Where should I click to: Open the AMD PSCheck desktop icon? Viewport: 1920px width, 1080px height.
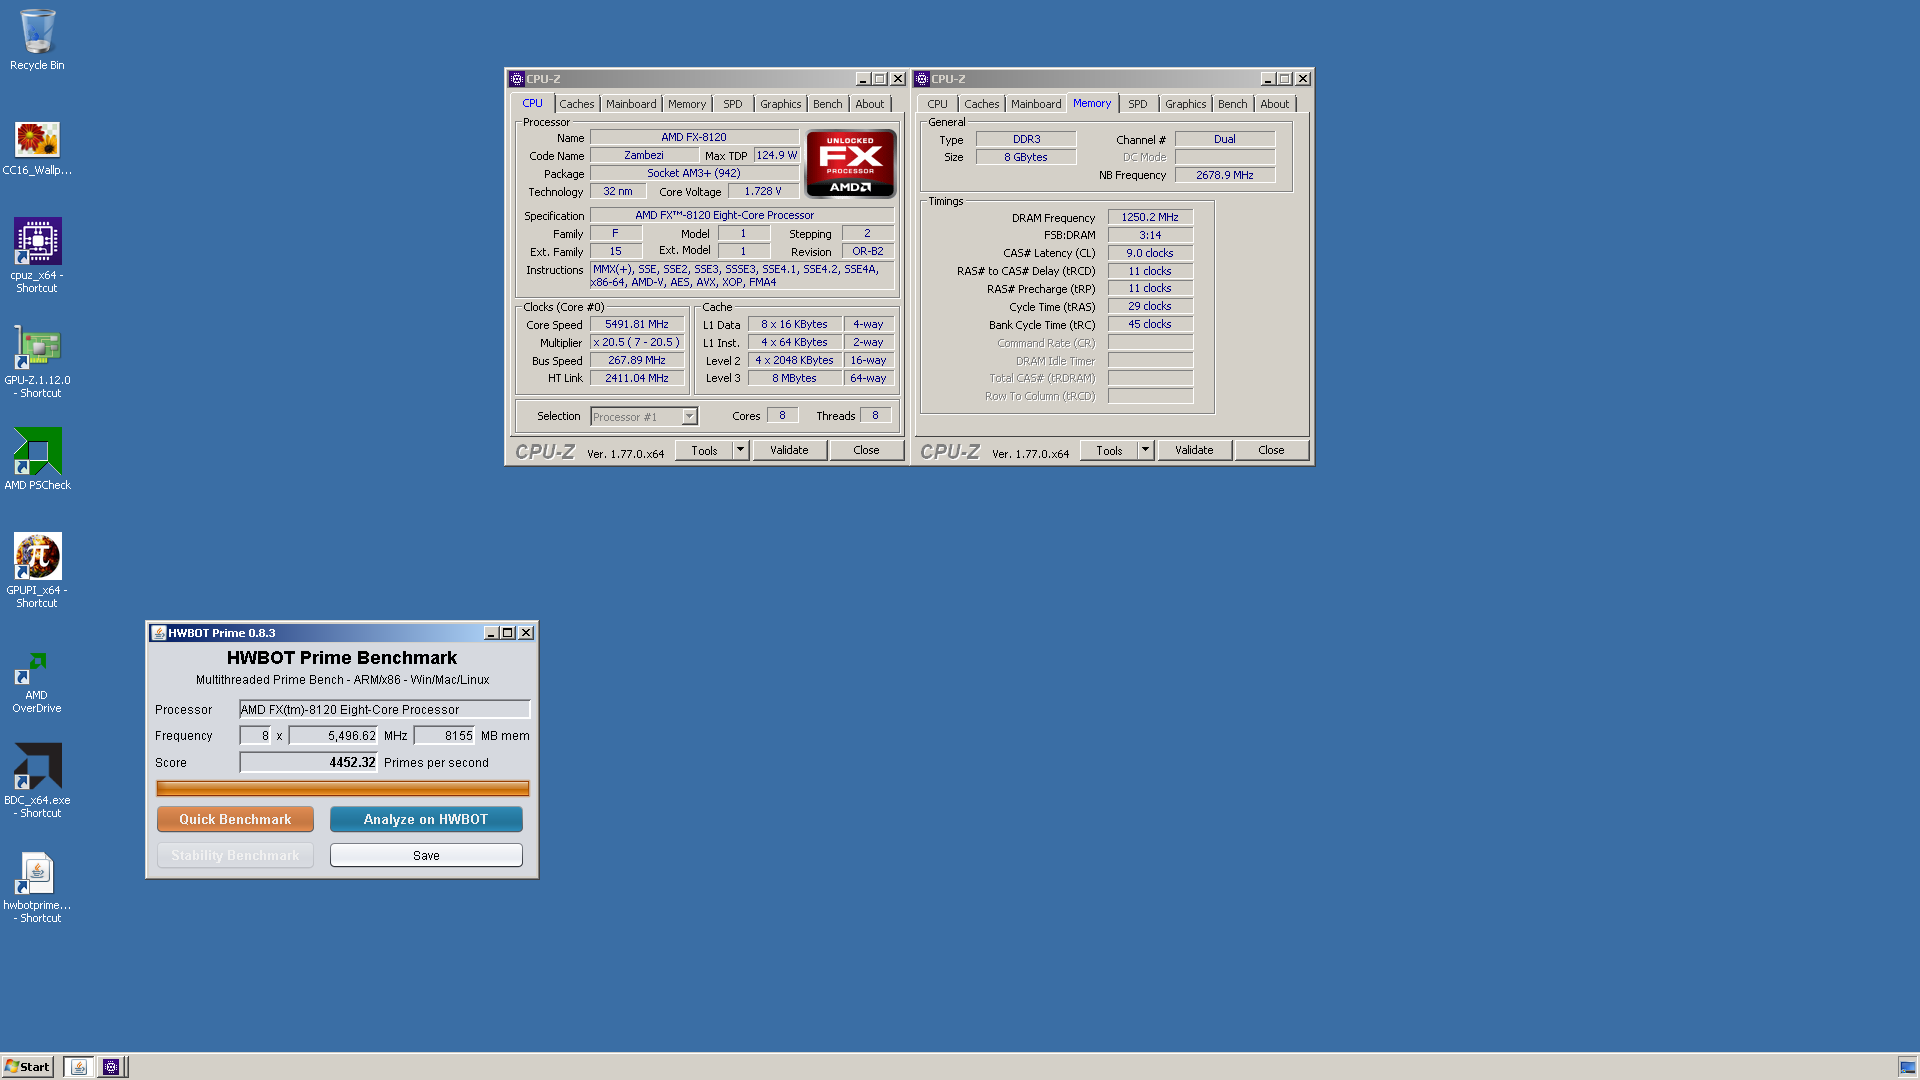37,451
